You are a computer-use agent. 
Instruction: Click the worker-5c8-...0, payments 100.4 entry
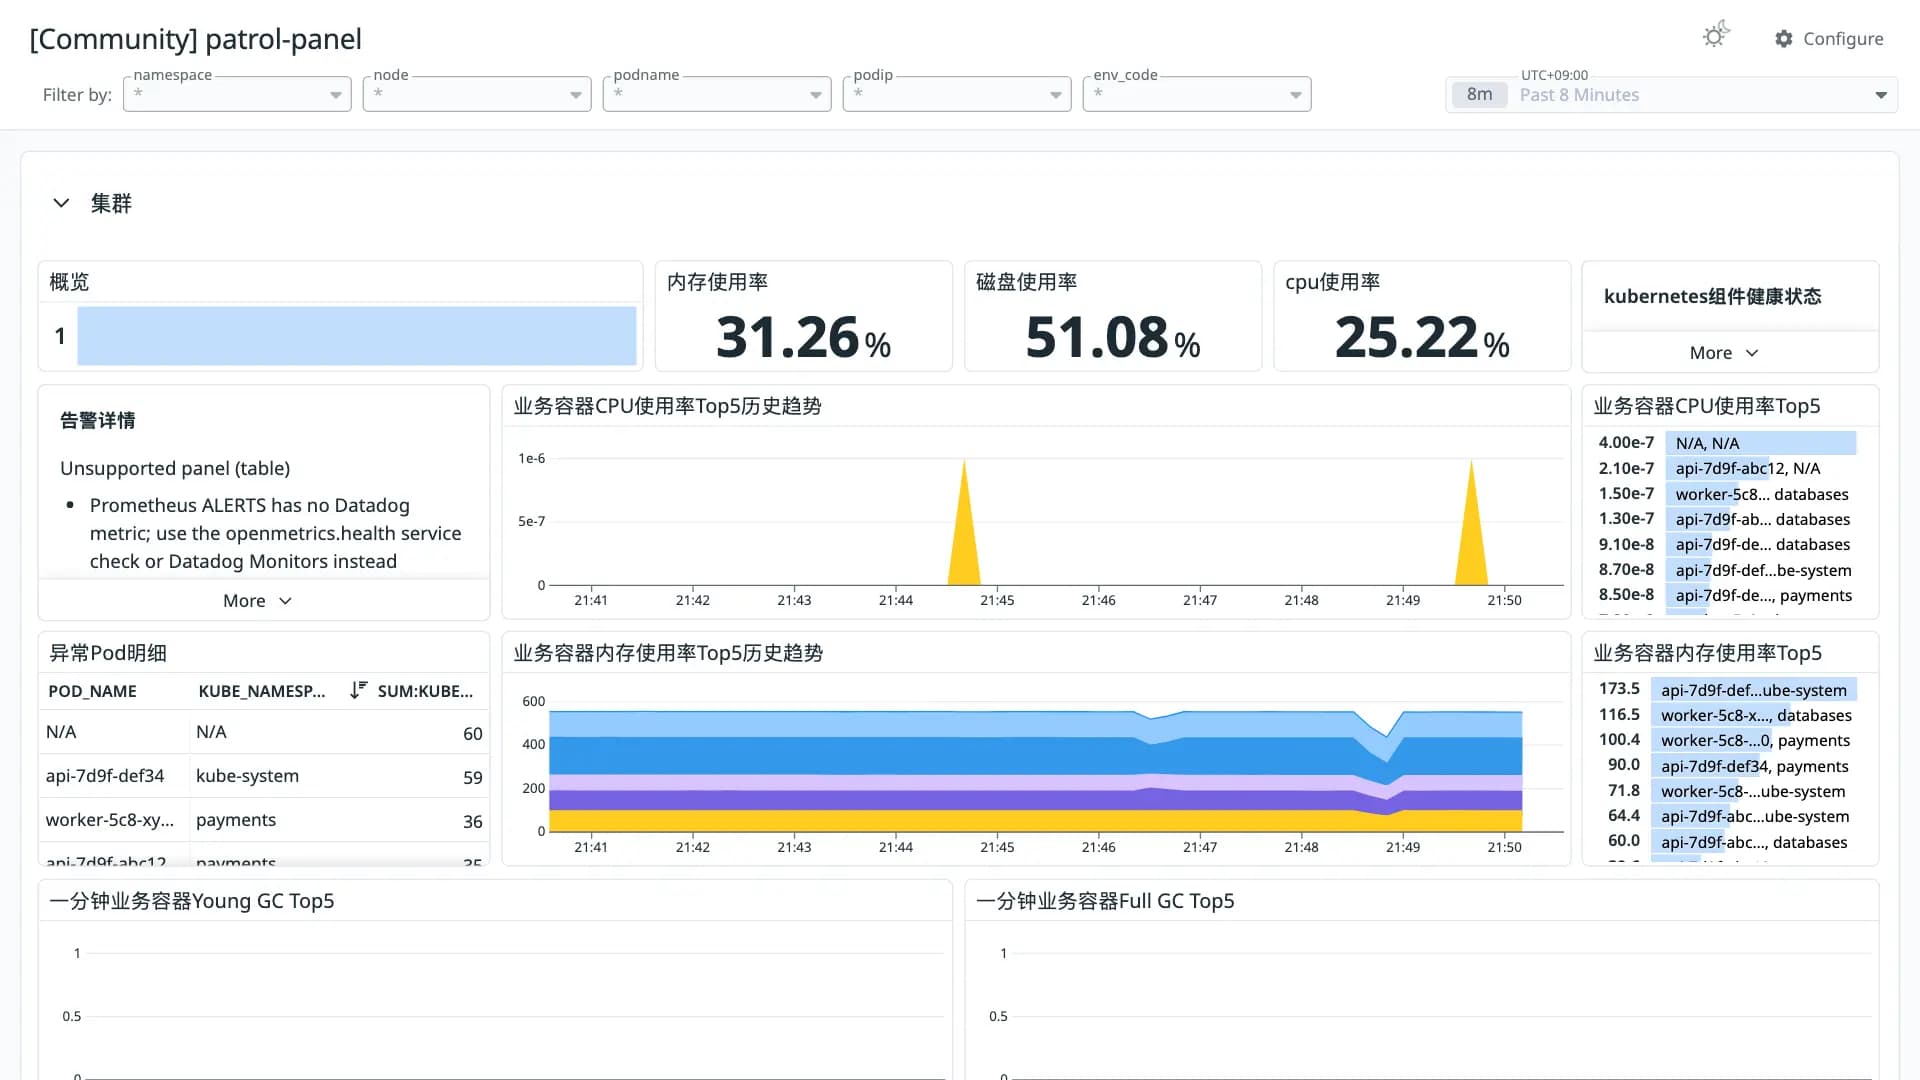pyautogui.click(x=1755, y=740)
